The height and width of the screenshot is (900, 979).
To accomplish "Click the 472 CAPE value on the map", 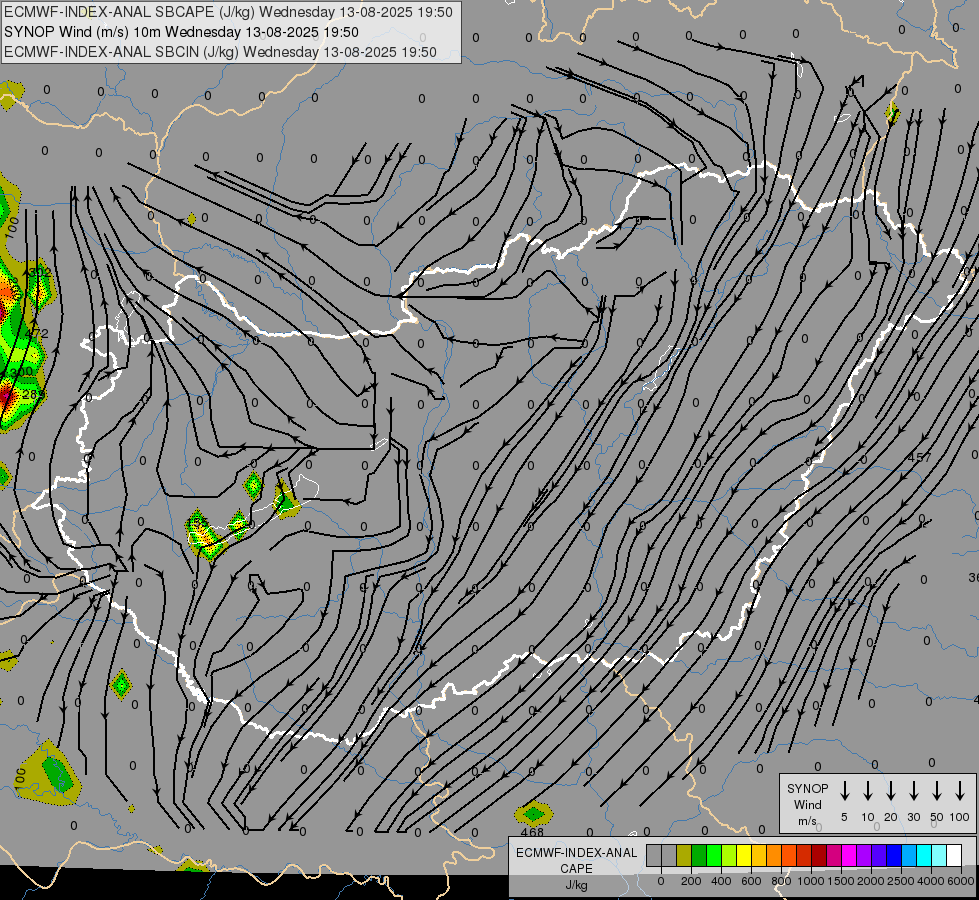I will click(x=37, y=333).
